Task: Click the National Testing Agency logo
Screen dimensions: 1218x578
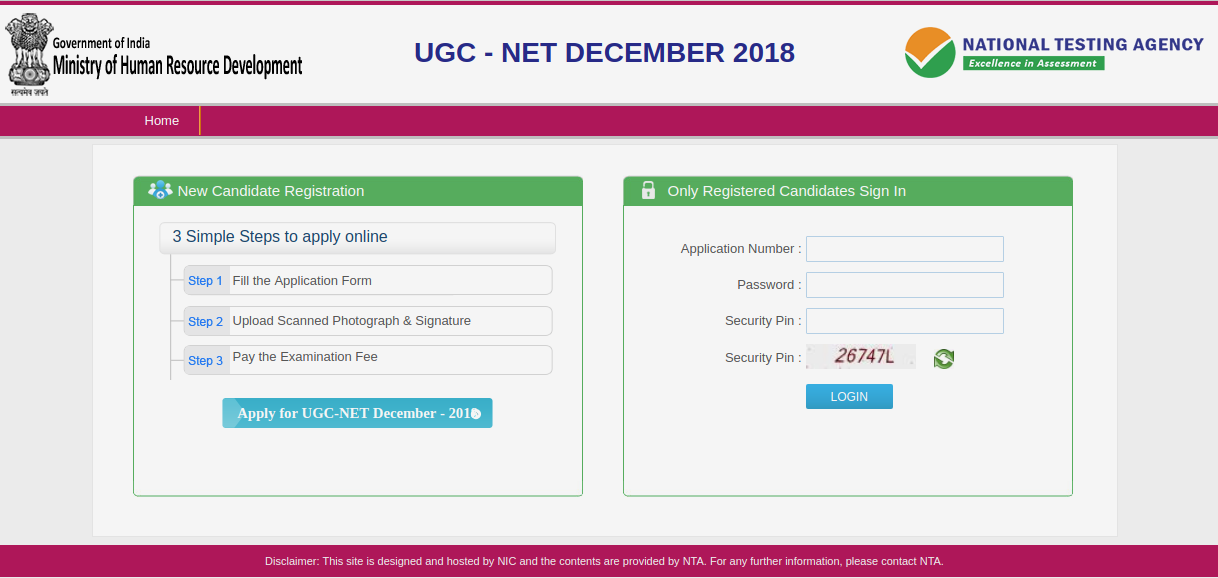Action: point(1052,52)
